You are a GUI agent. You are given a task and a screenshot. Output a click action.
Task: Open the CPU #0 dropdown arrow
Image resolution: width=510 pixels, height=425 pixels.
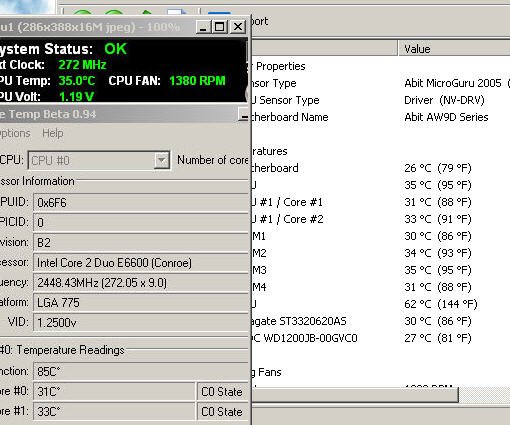click(x=162, y=160)
